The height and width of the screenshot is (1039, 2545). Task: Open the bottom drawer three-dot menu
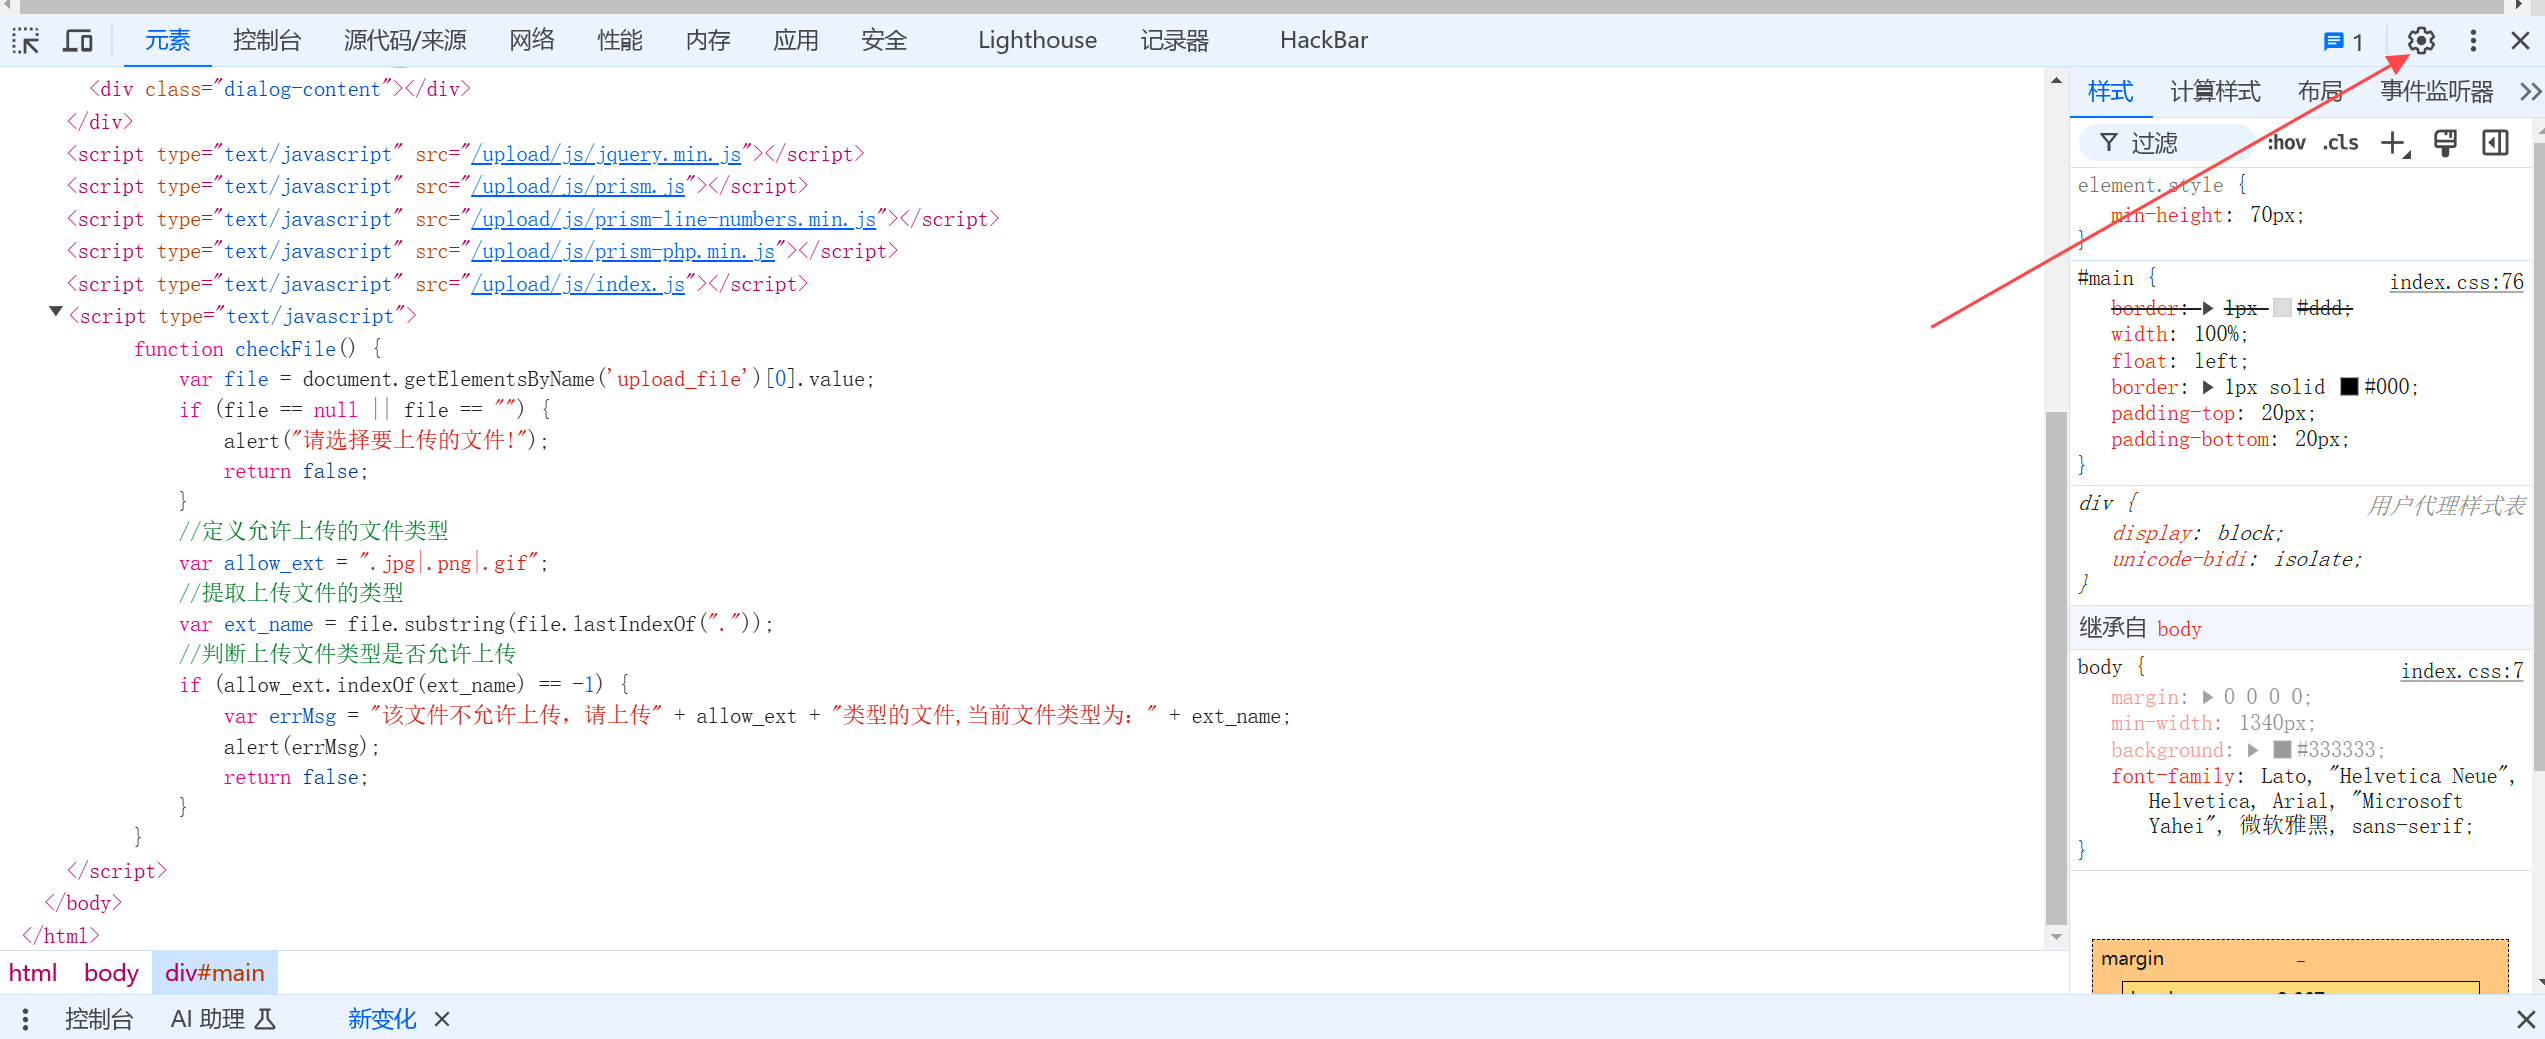[25, 1019]
